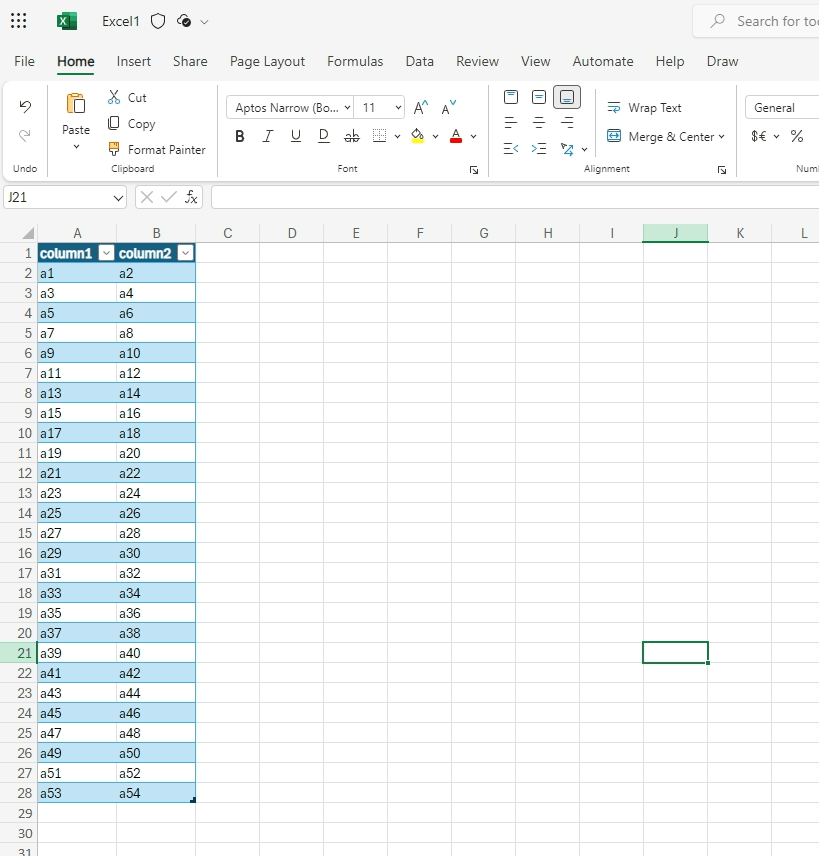Undo the last action
The height and width of the screenshot is (856, 819).
(x=25, y=106)
